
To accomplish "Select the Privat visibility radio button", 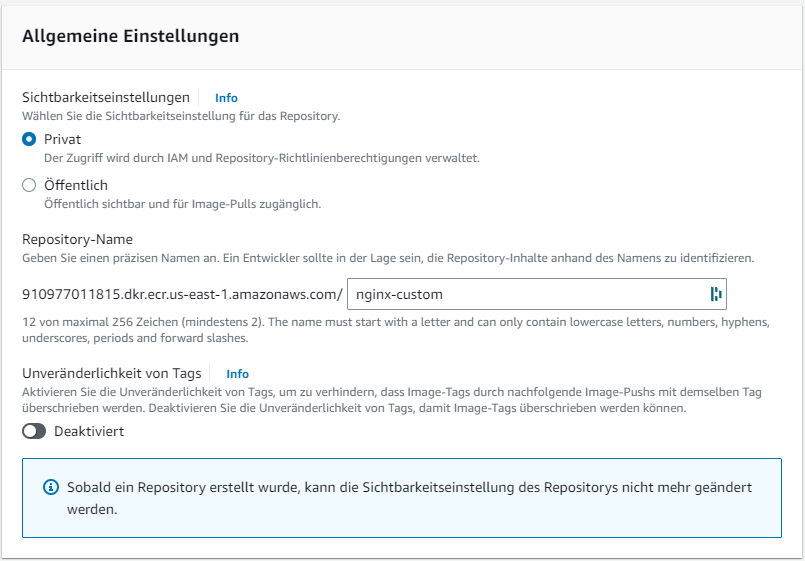I will click(x=29, y=139).
